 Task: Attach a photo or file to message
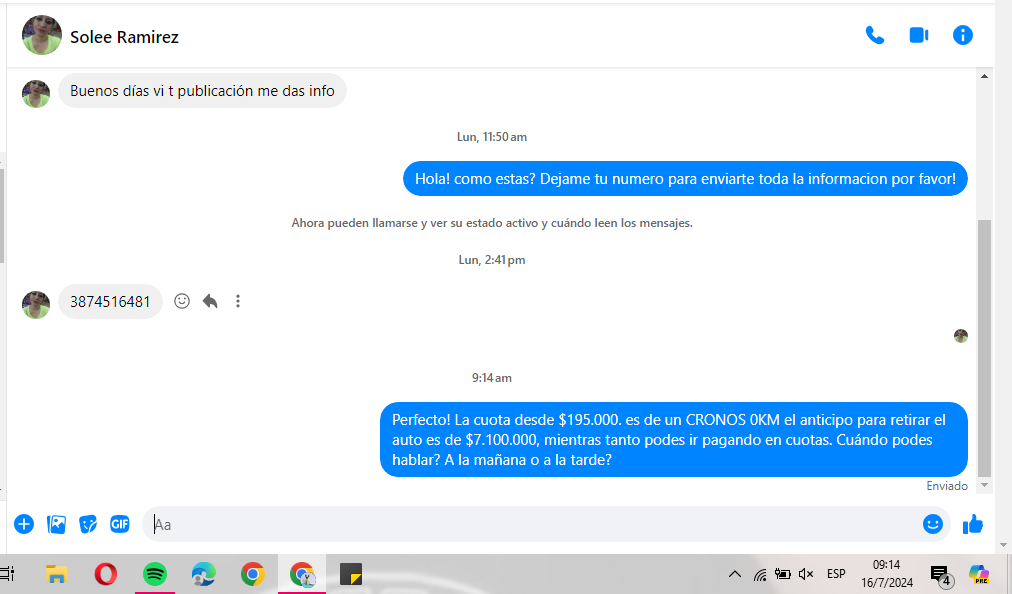coord(56,524)
